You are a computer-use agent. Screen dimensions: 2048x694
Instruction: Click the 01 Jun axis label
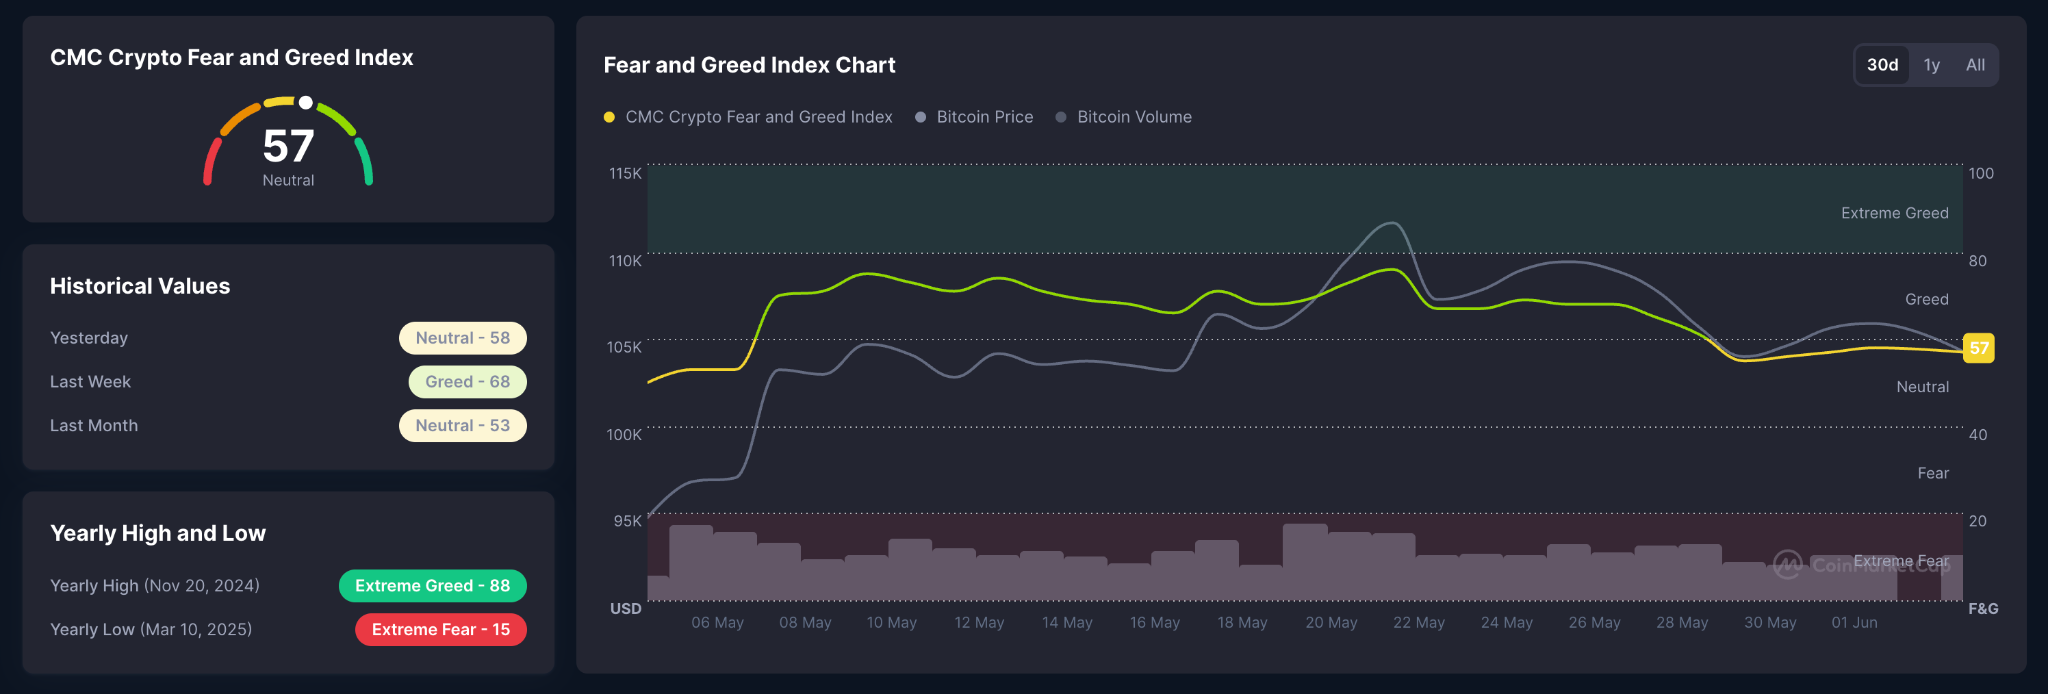pos(1854,623)
